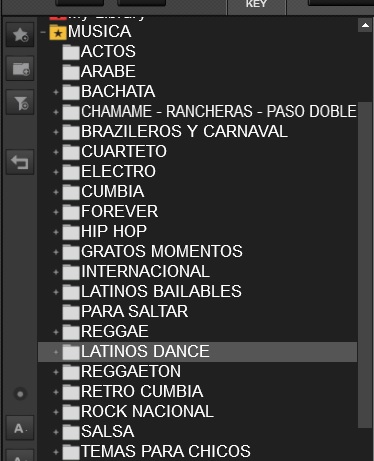The height and width of the screenshot is (461, 374).
Task: Expand the SALSA folder
Action: (56, 432)
